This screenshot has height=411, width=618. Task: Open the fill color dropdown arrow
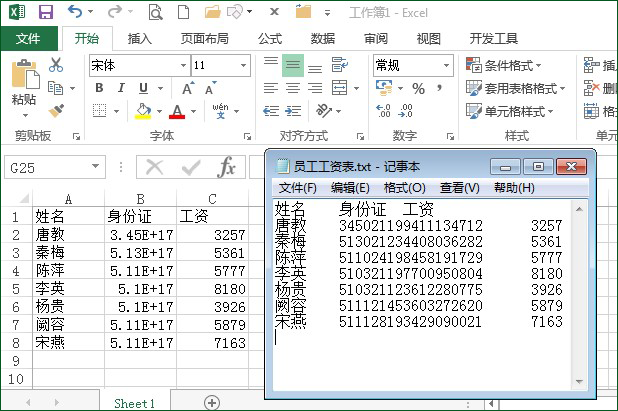point(159,111)
